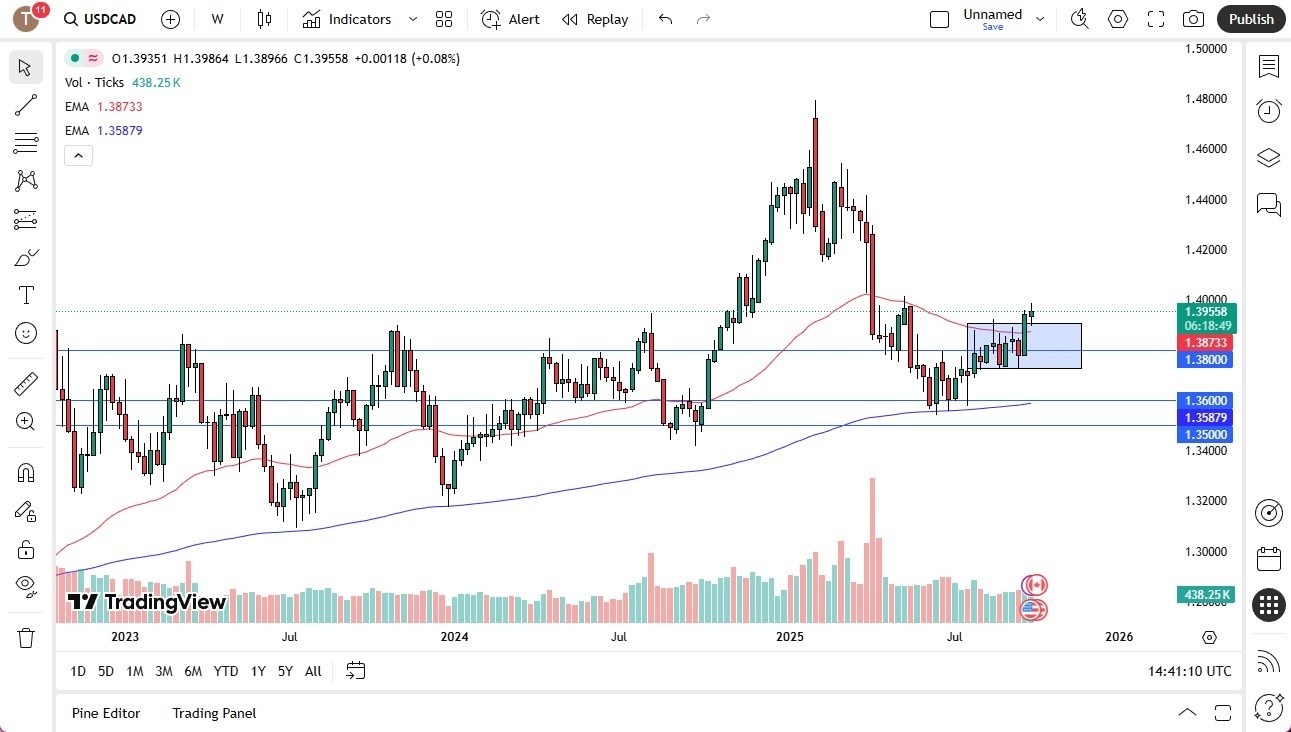Take a chart snapshot with the camera

(1194, 19)
